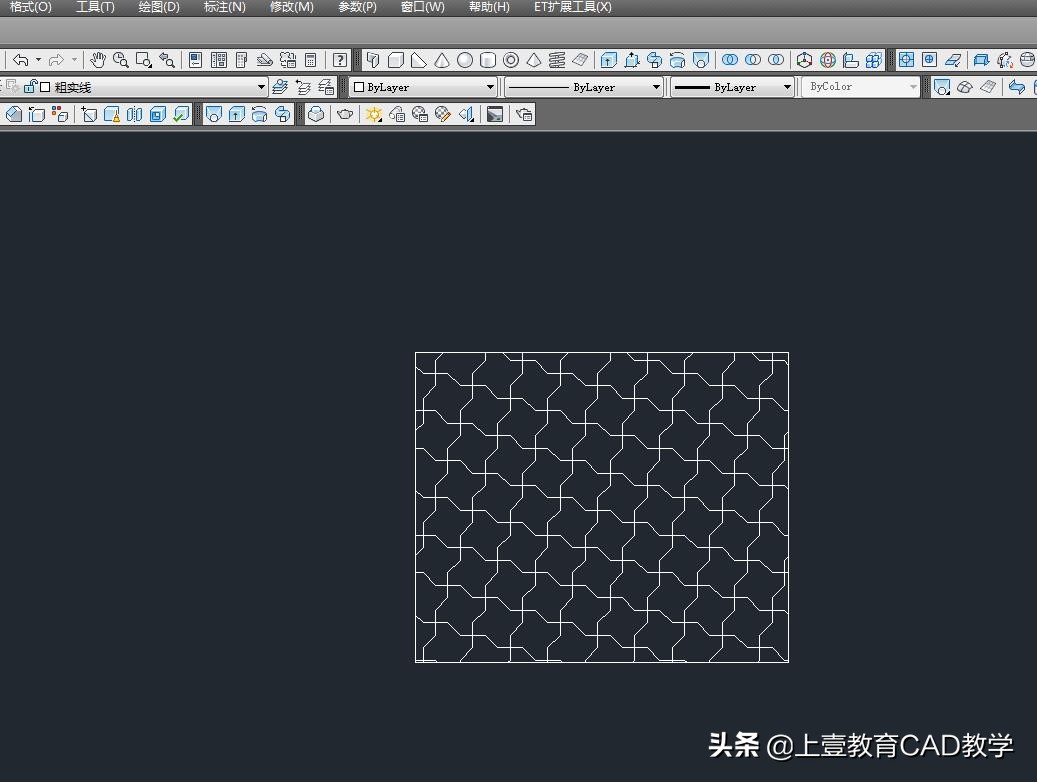Click the Help question mark icon
Image resolution: width=1037 pixels, height=782 pixels.
click(340, 60)
